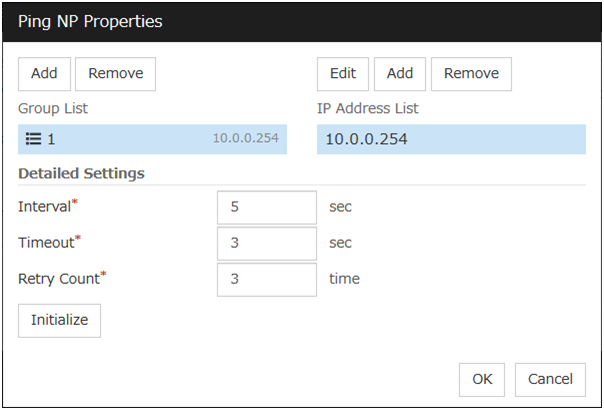
Task: Cancel the Ping NP Properties dialog
Action: [550, 379]
